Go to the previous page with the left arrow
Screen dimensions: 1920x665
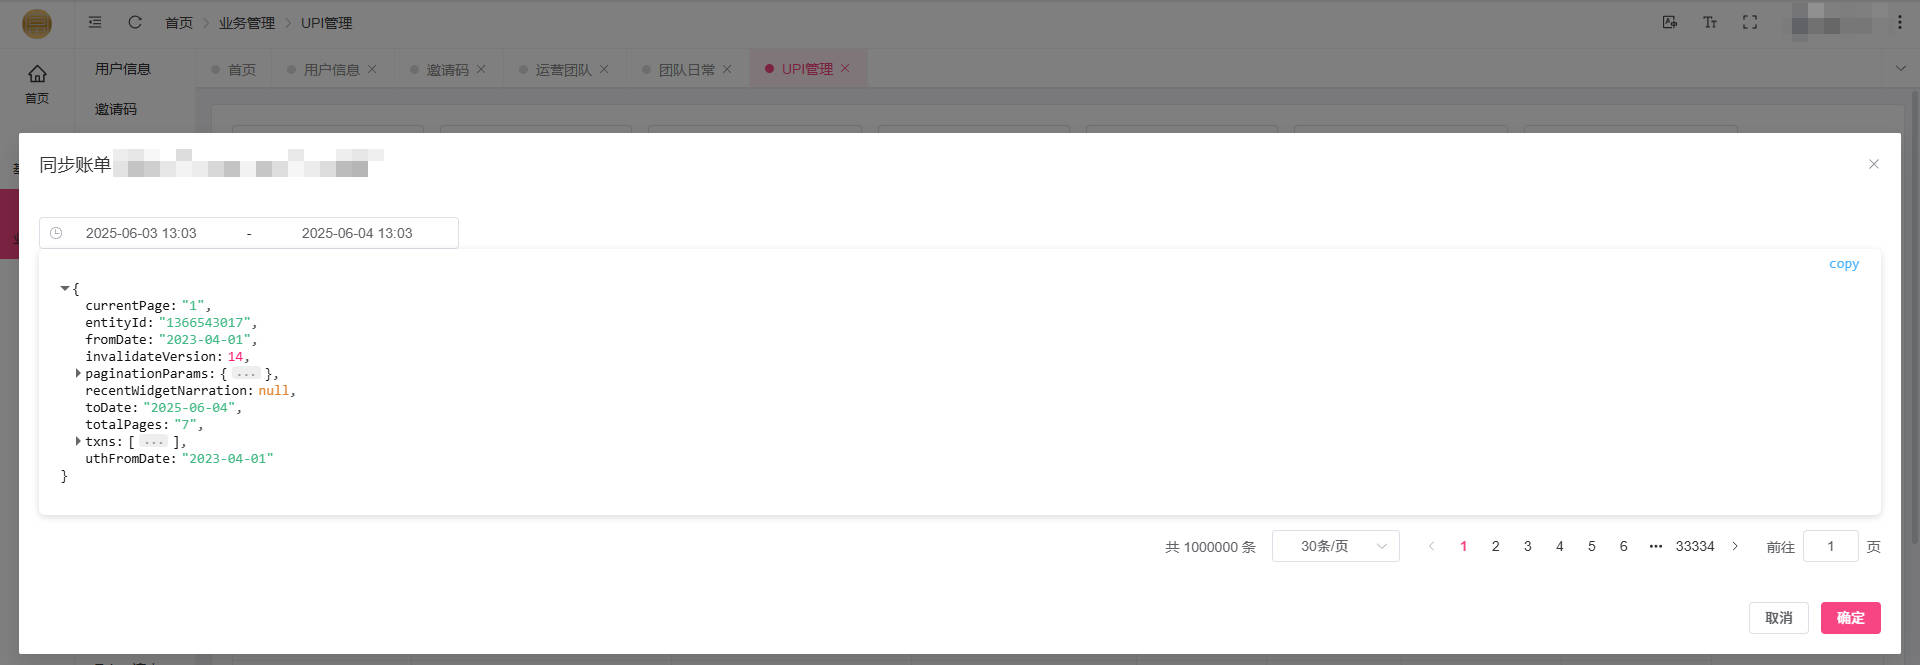click(1431, 546)
